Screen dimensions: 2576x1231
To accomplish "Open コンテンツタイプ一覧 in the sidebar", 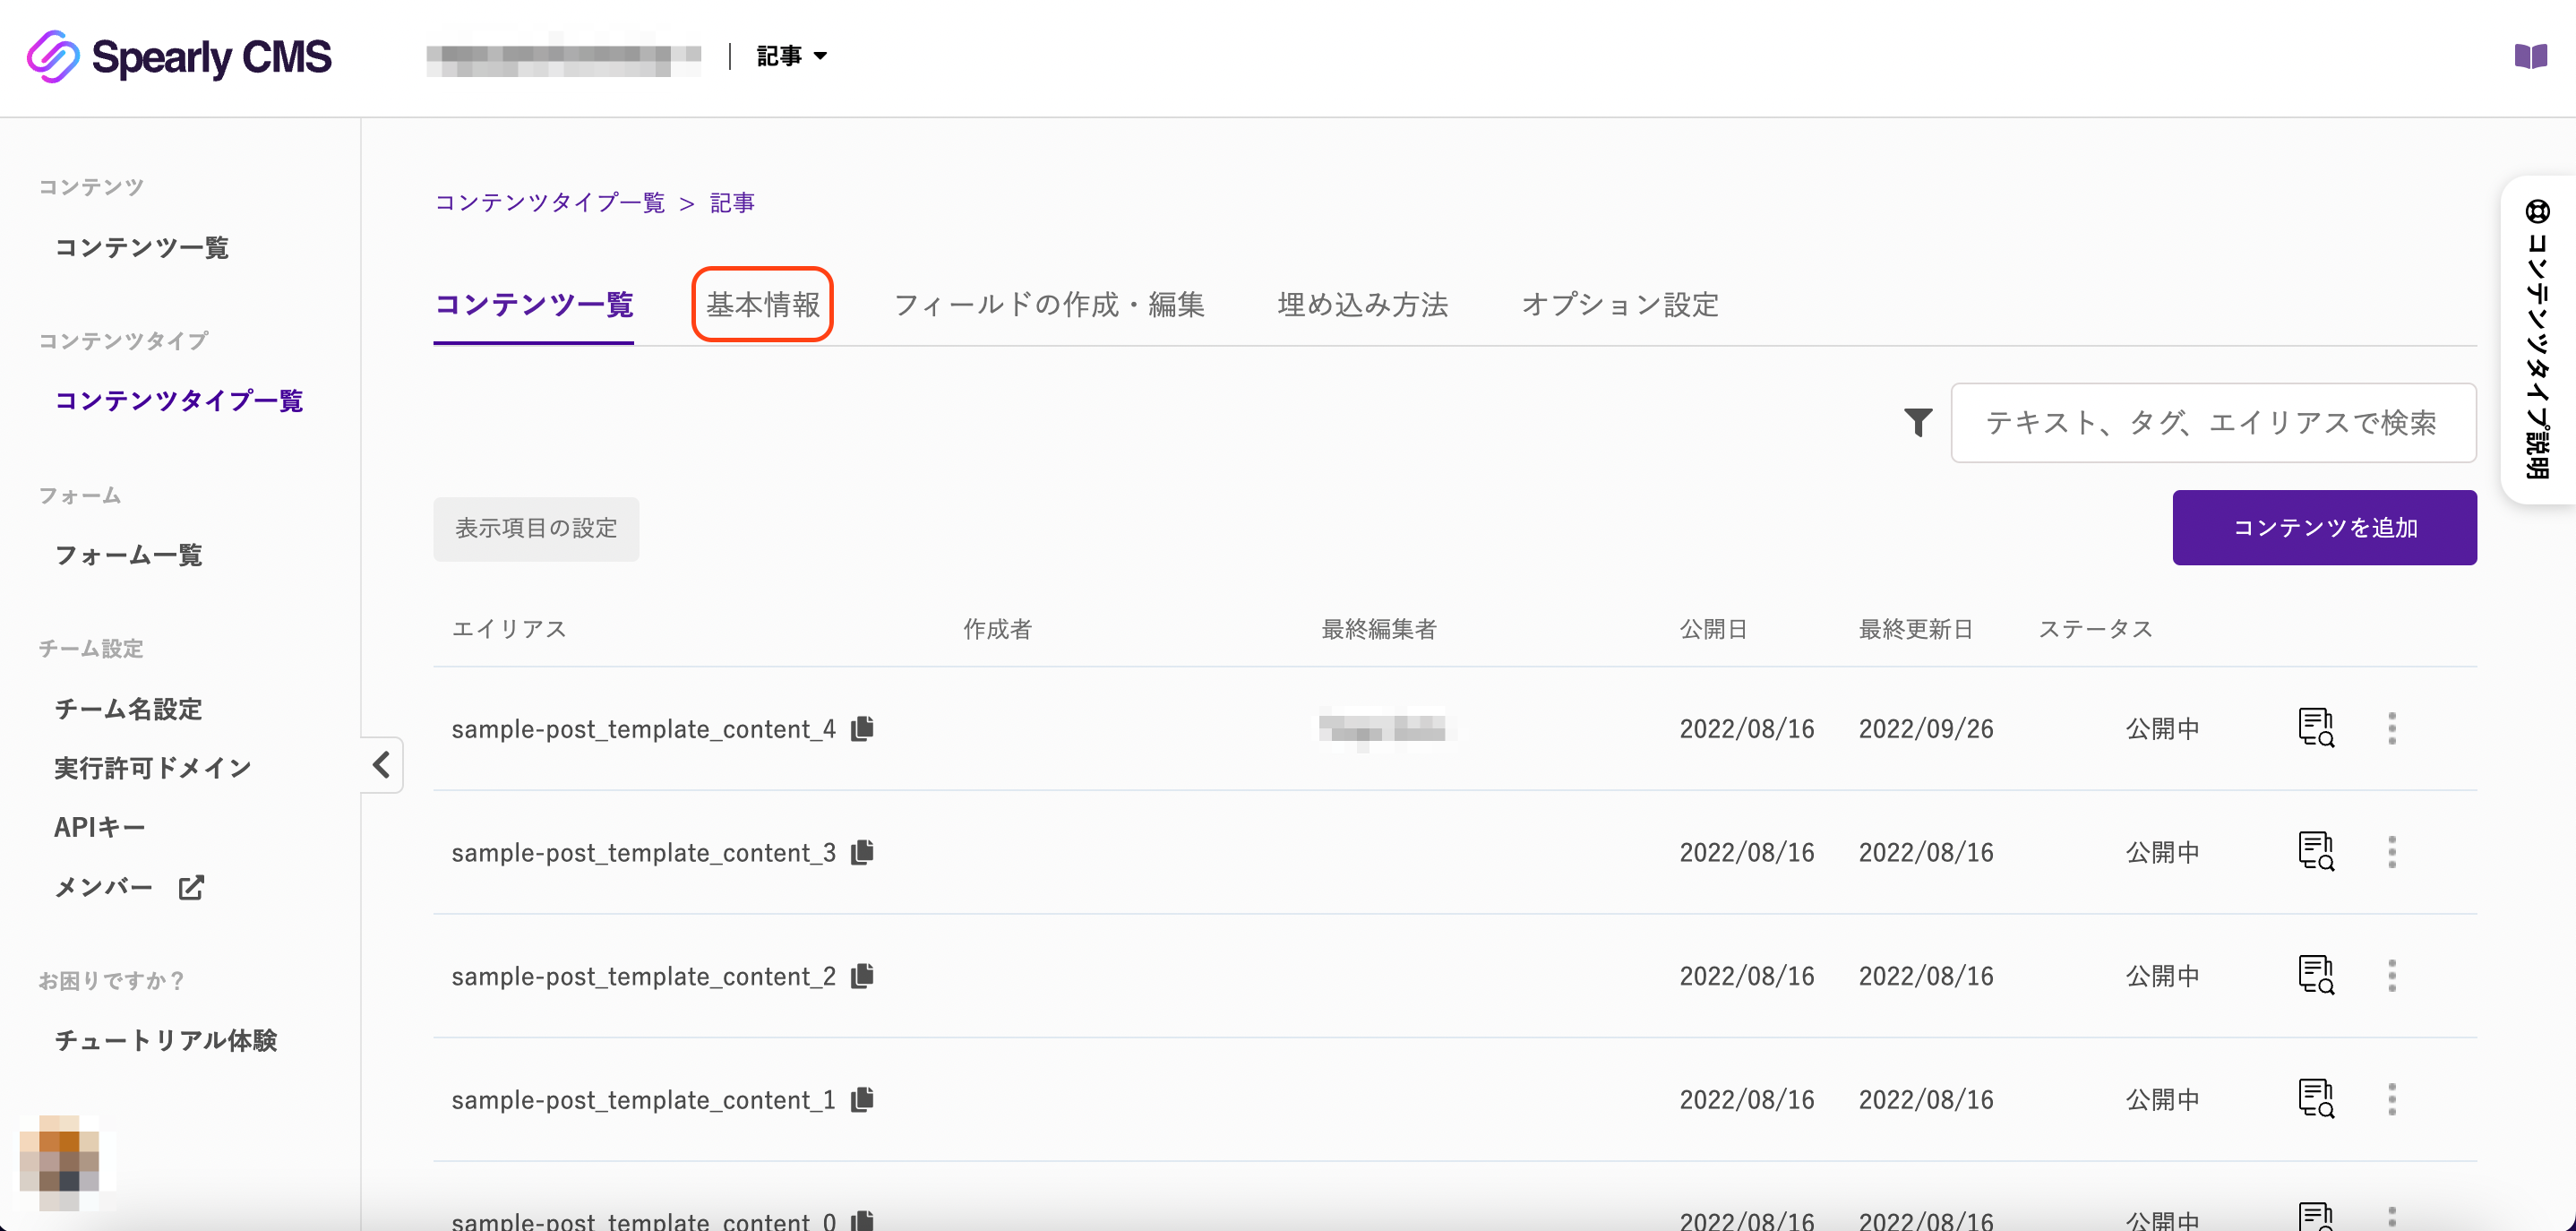I will 179,401.
